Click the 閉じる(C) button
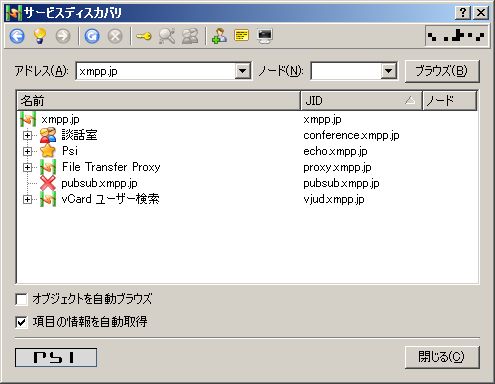Screen dimensions: 495x384 pos(442,357)
